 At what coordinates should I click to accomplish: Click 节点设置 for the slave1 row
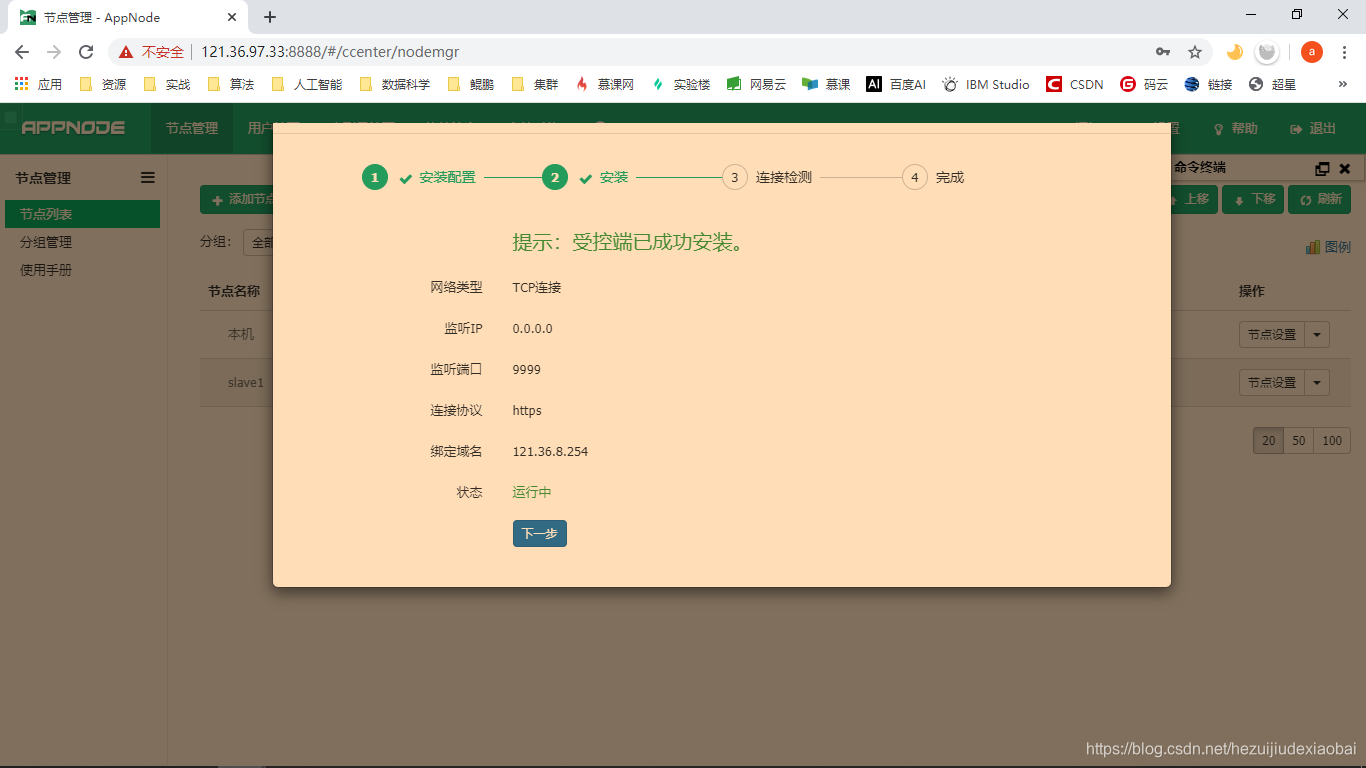(1272, 382)
